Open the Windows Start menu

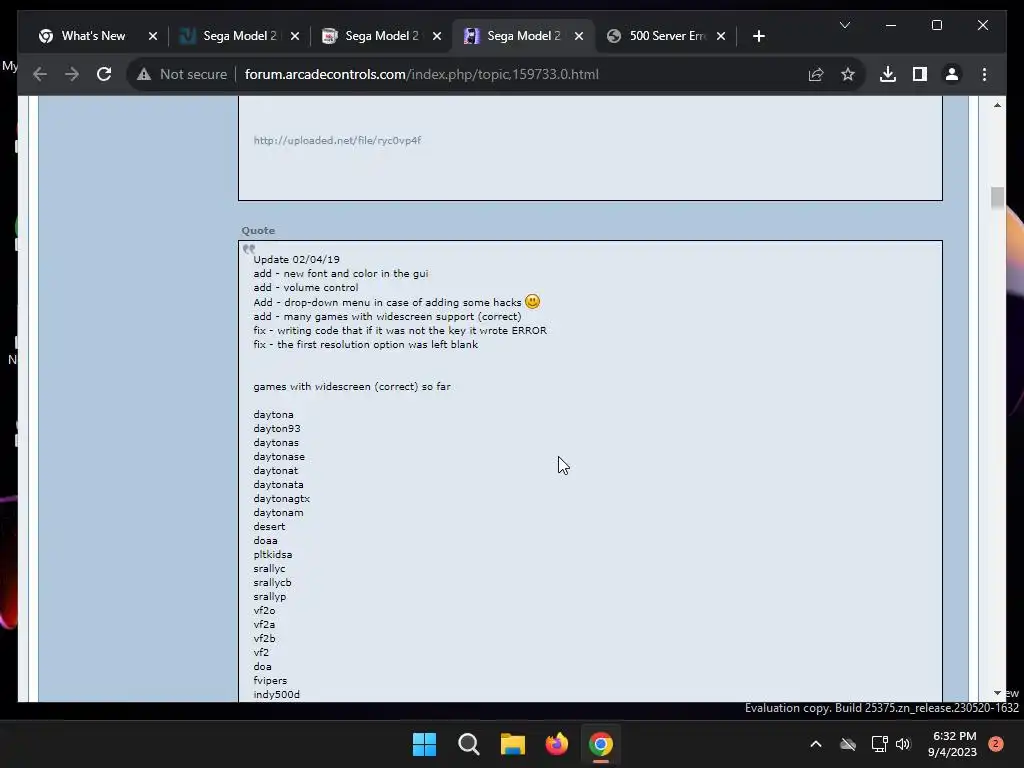pyautogui.click(x=424, y=744)
